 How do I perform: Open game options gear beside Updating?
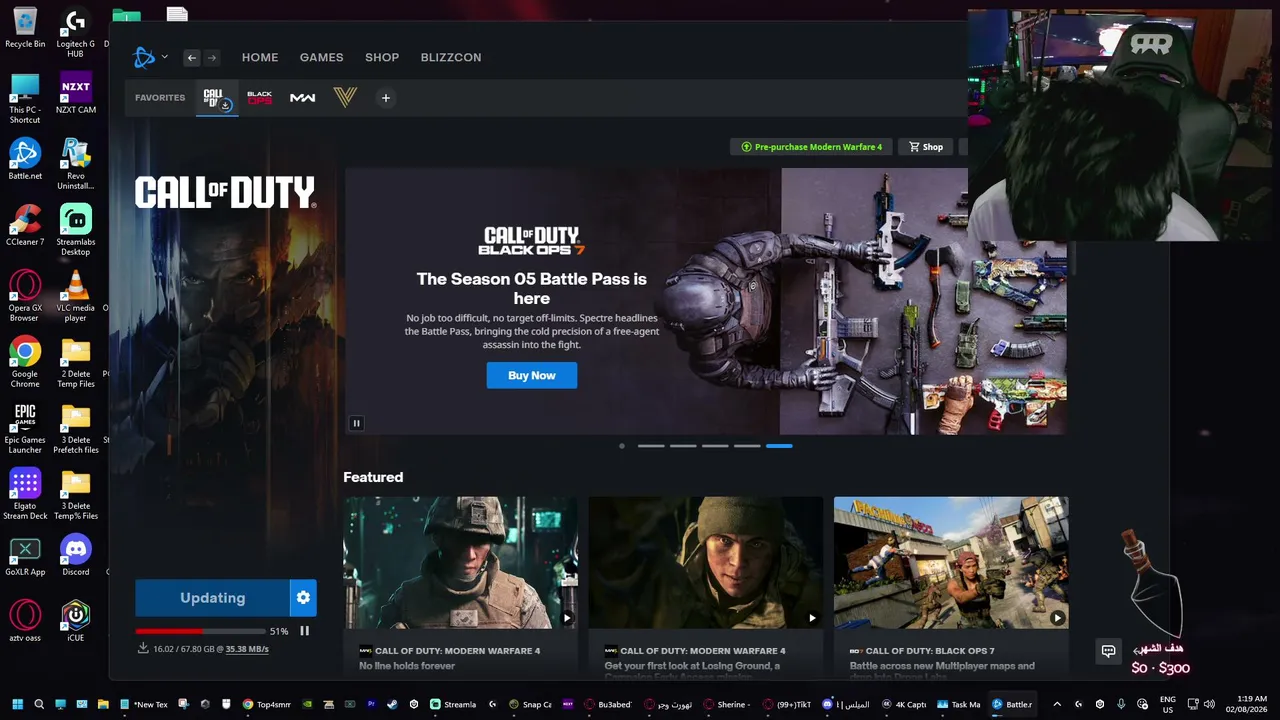303,598
